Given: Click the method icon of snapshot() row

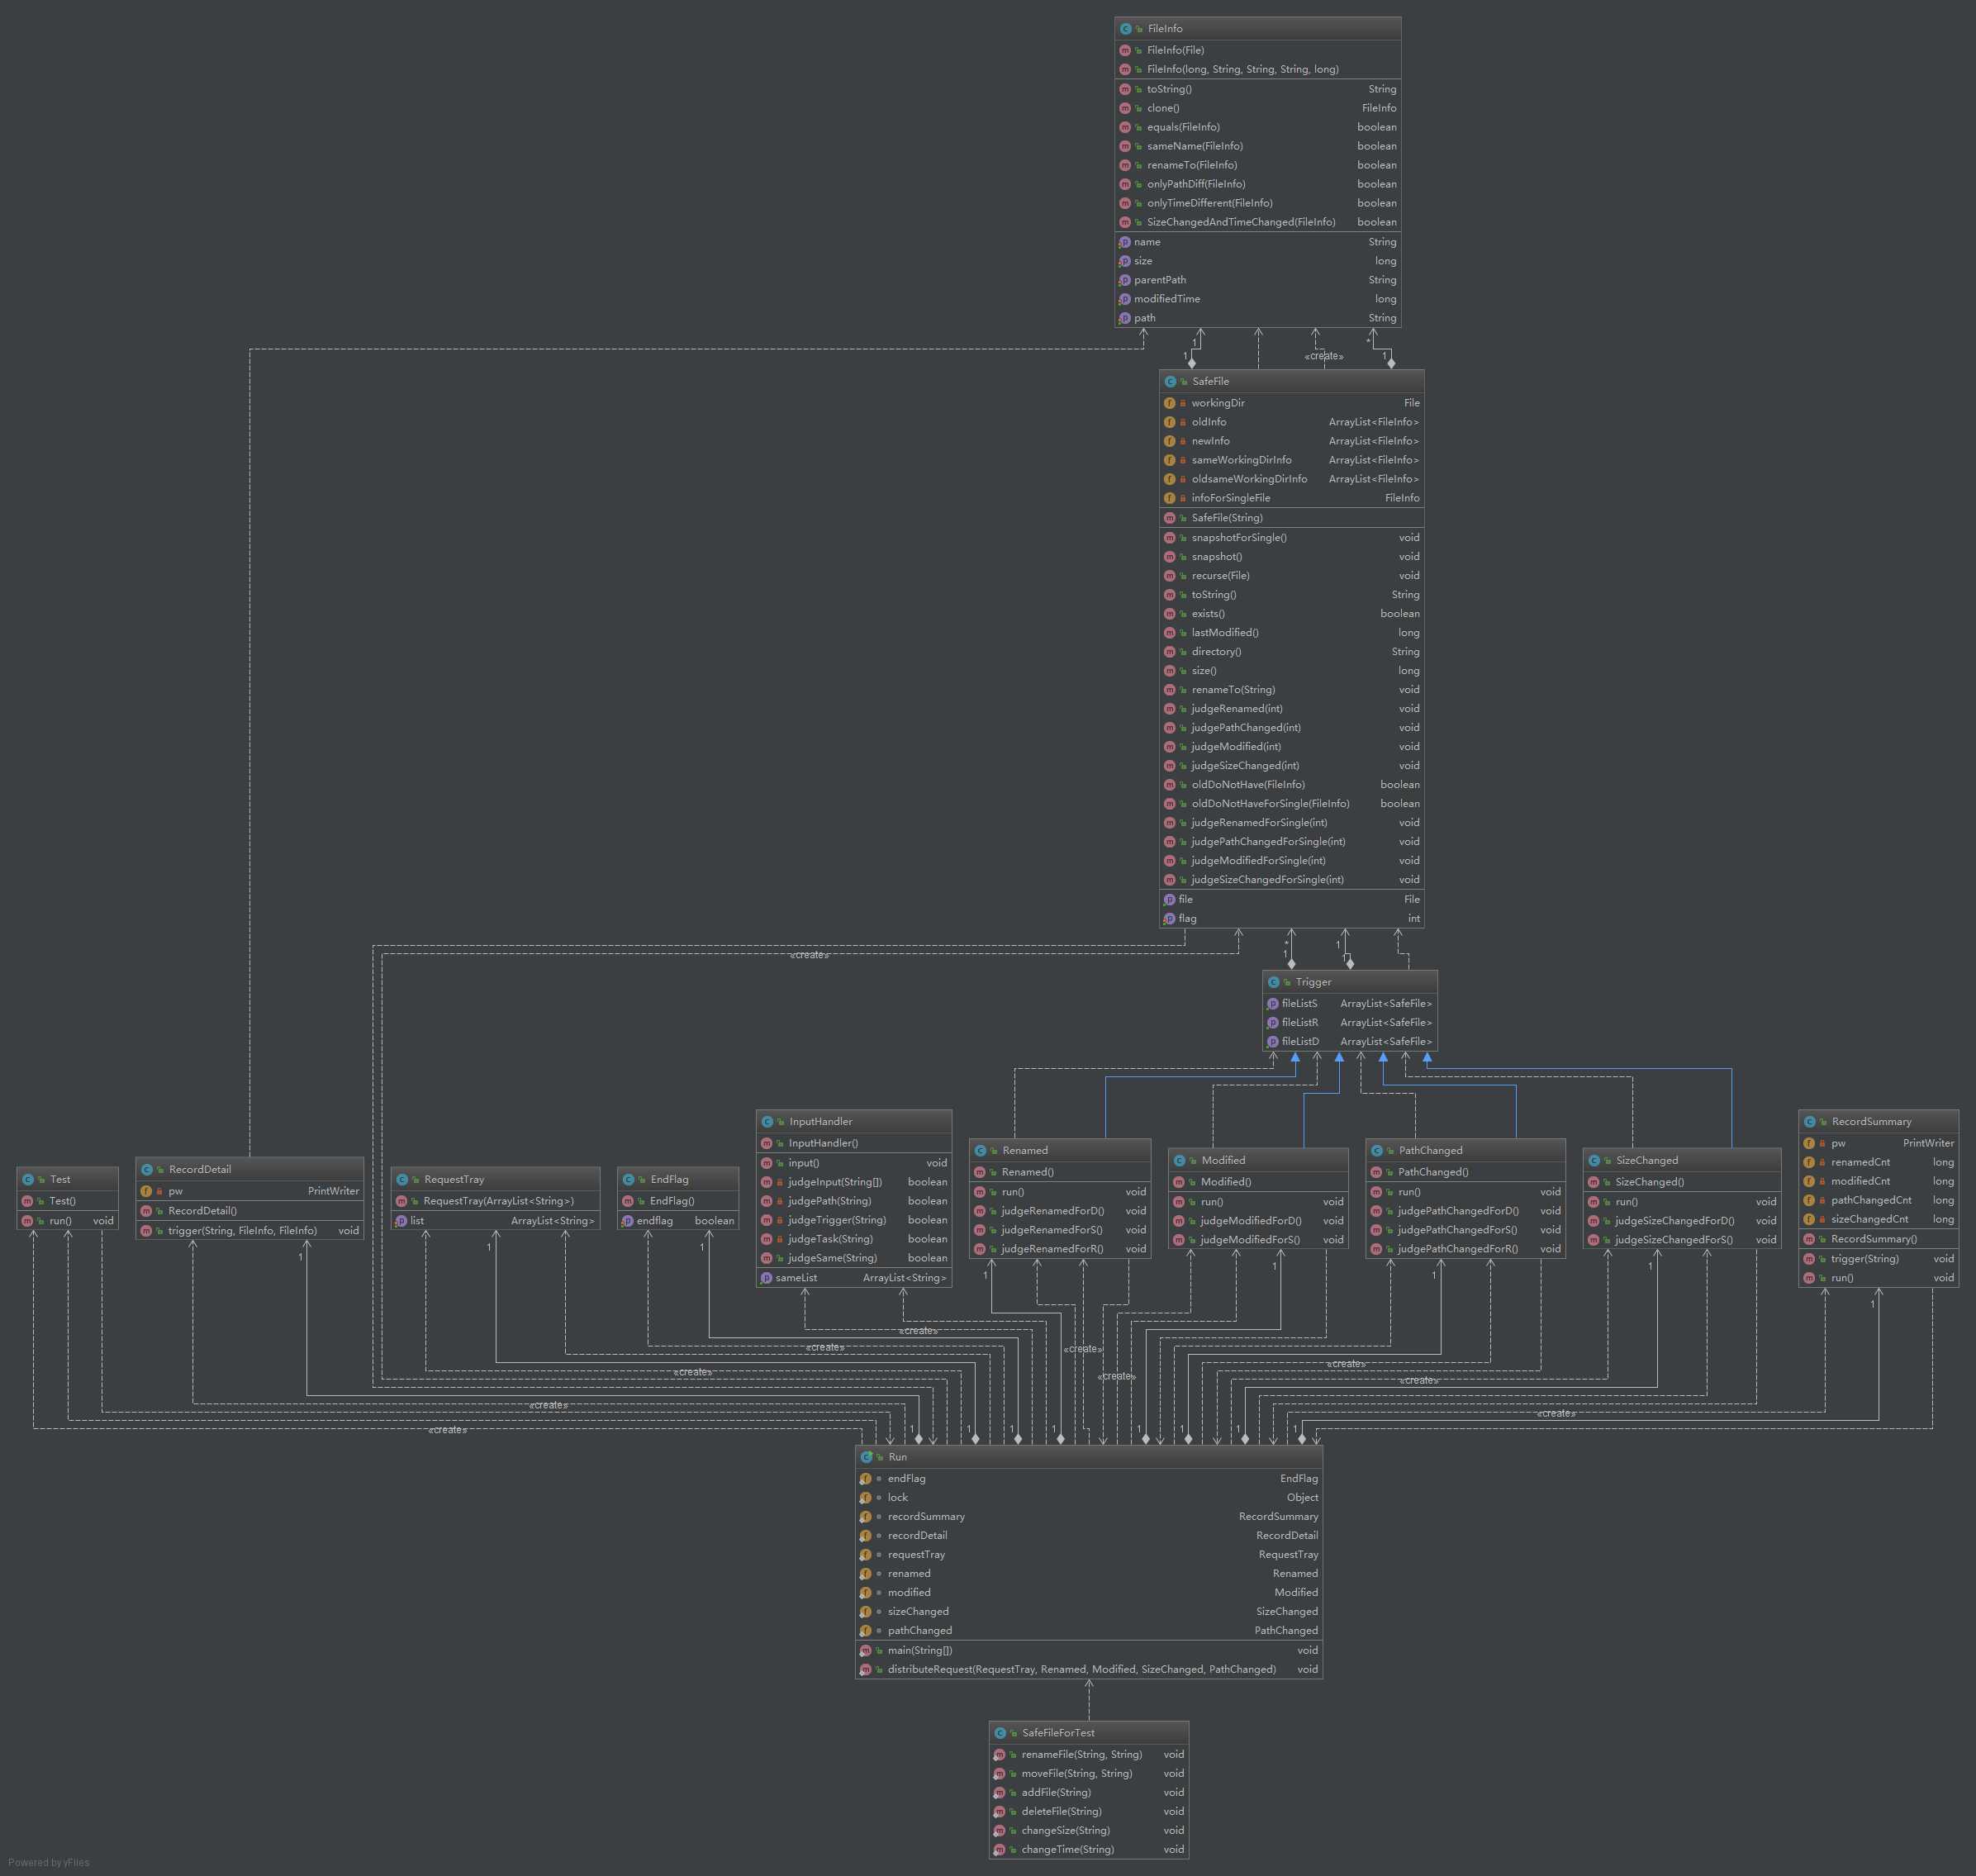Looking at the screenshot, I should tap(1170, 557).
